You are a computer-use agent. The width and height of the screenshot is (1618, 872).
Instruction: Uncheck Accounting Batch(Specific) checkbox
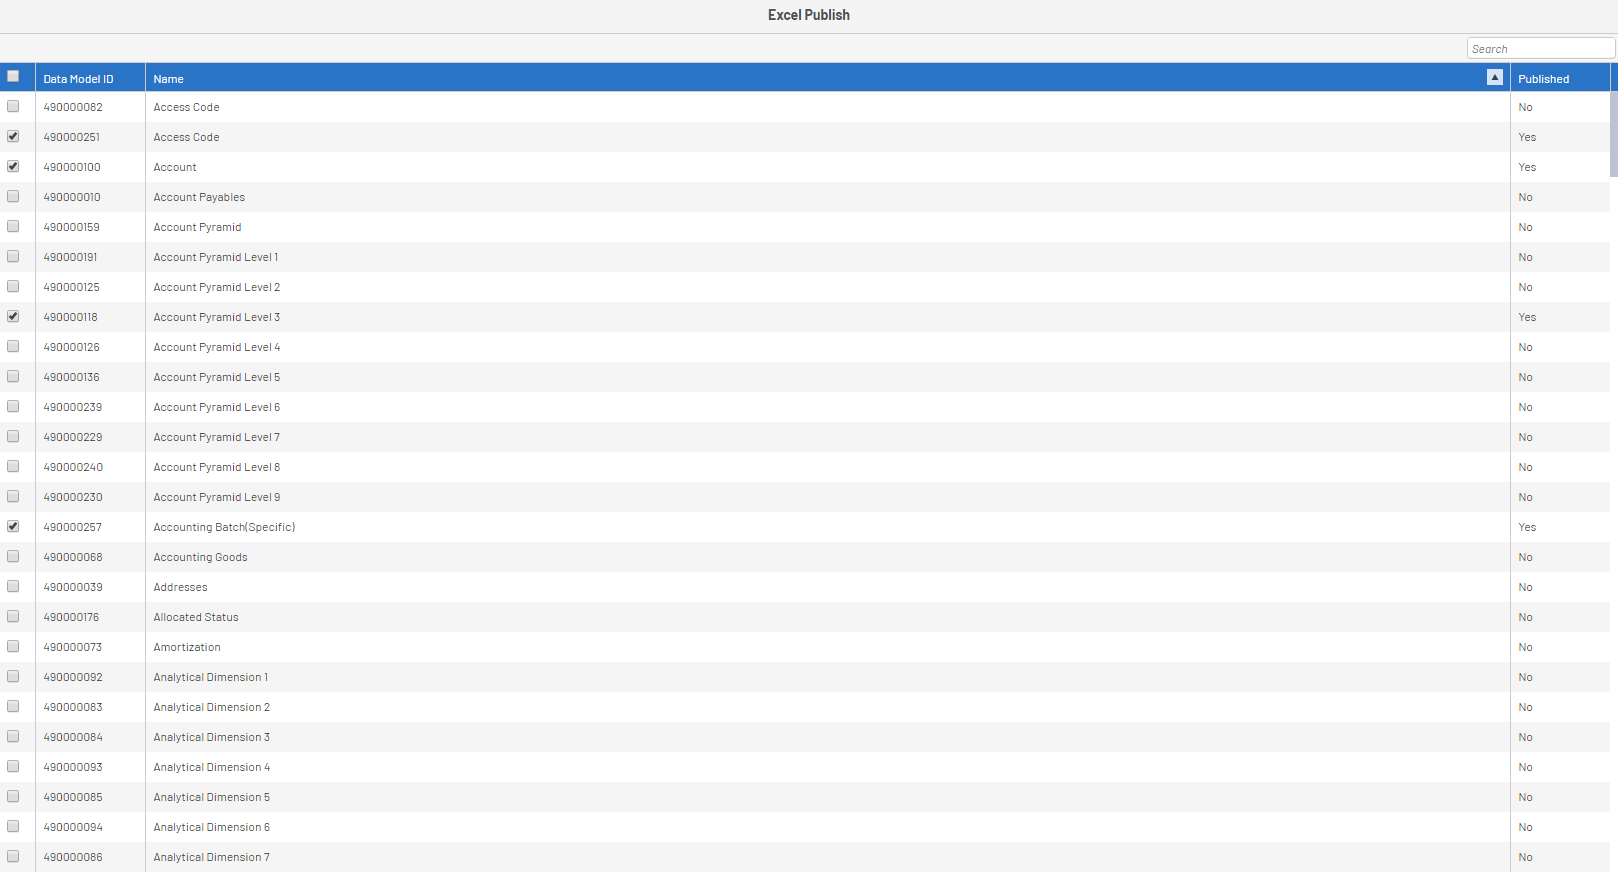(13, 526)
